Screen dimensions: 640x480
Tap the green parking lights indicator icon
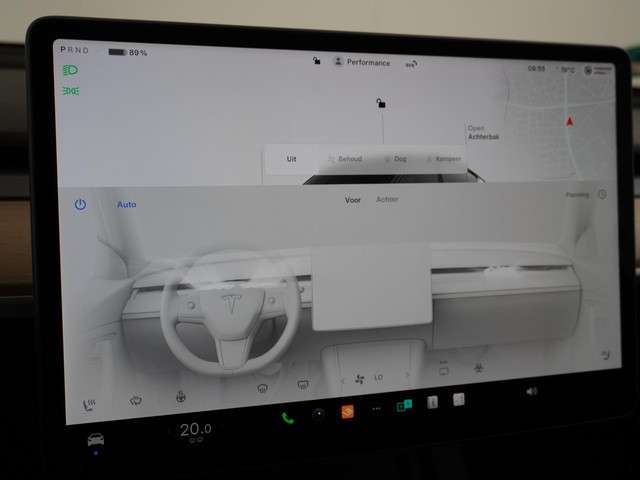[x=71, y=91]
